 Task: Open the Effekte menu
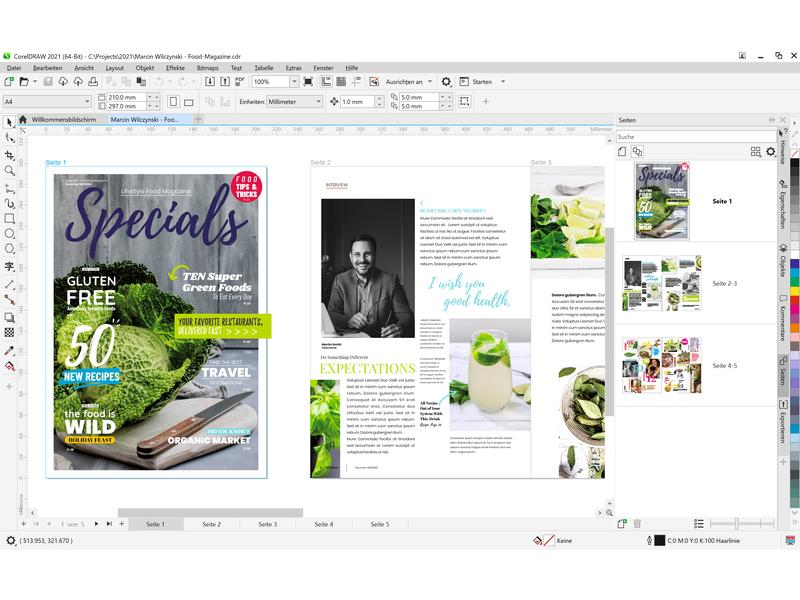click(x=175, y=68)
